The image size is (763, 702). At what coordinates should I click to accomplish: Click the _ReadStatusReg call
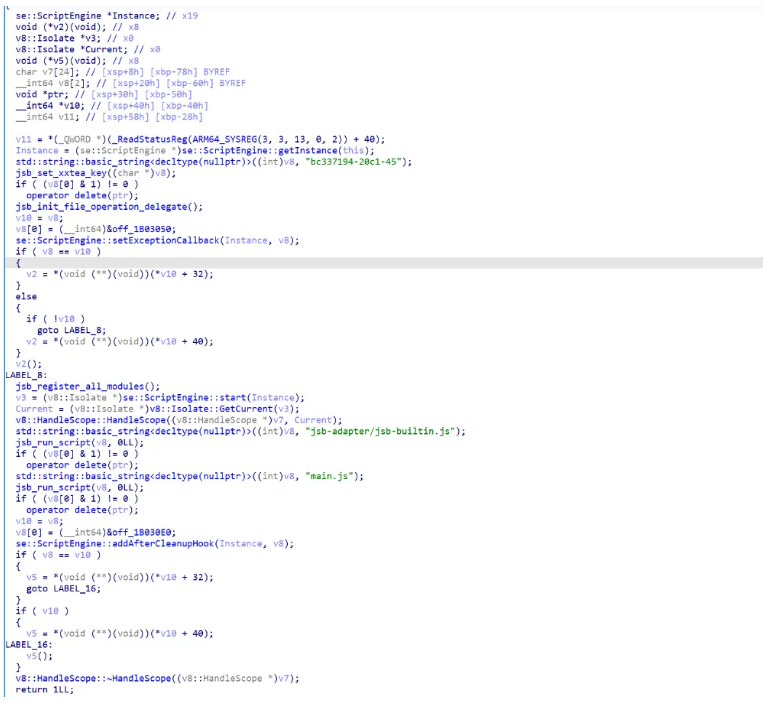click(x=232, y=140)
